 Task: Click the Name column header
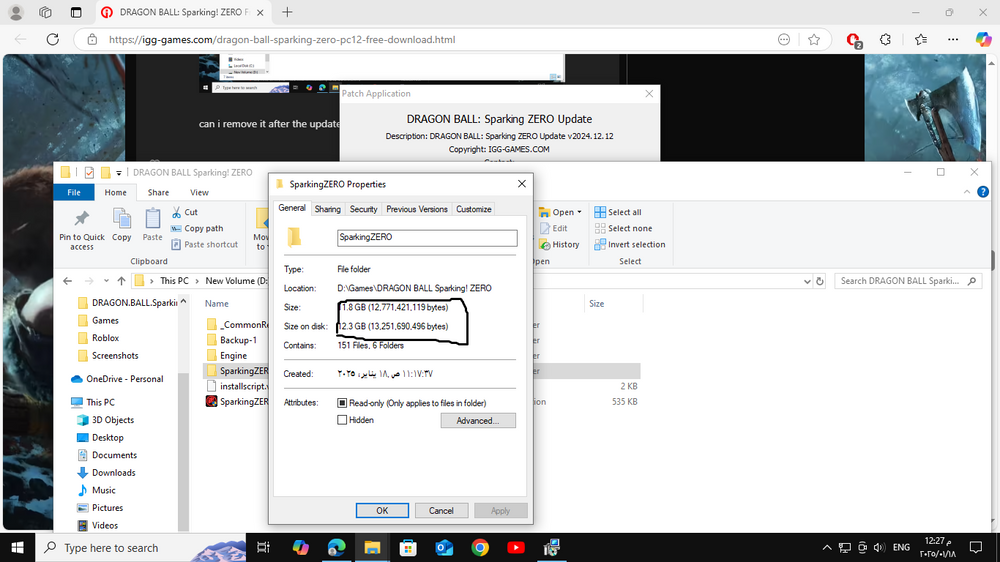tap(217, 304)
